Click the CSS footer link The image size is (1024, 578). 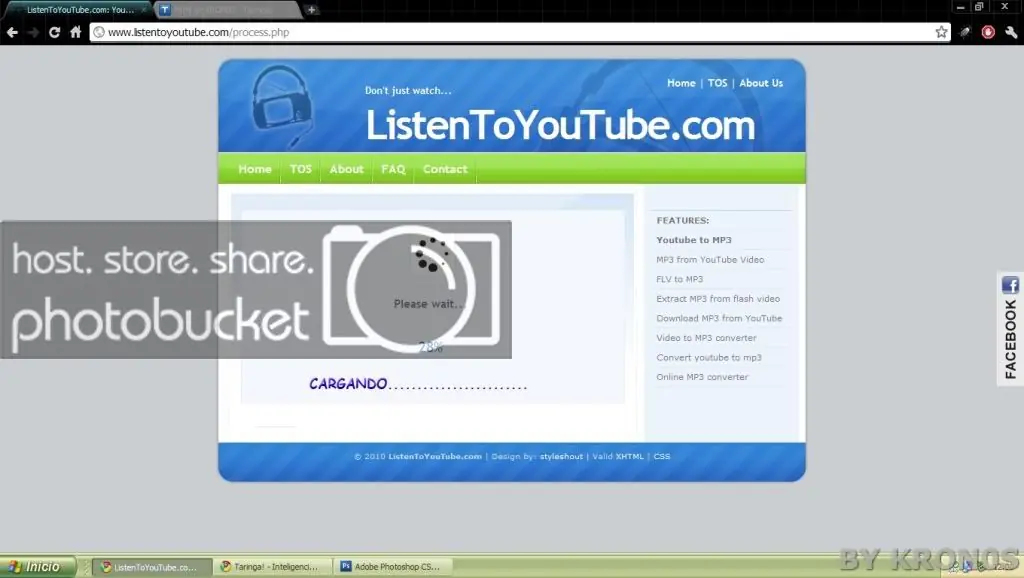tap(662, 457)
